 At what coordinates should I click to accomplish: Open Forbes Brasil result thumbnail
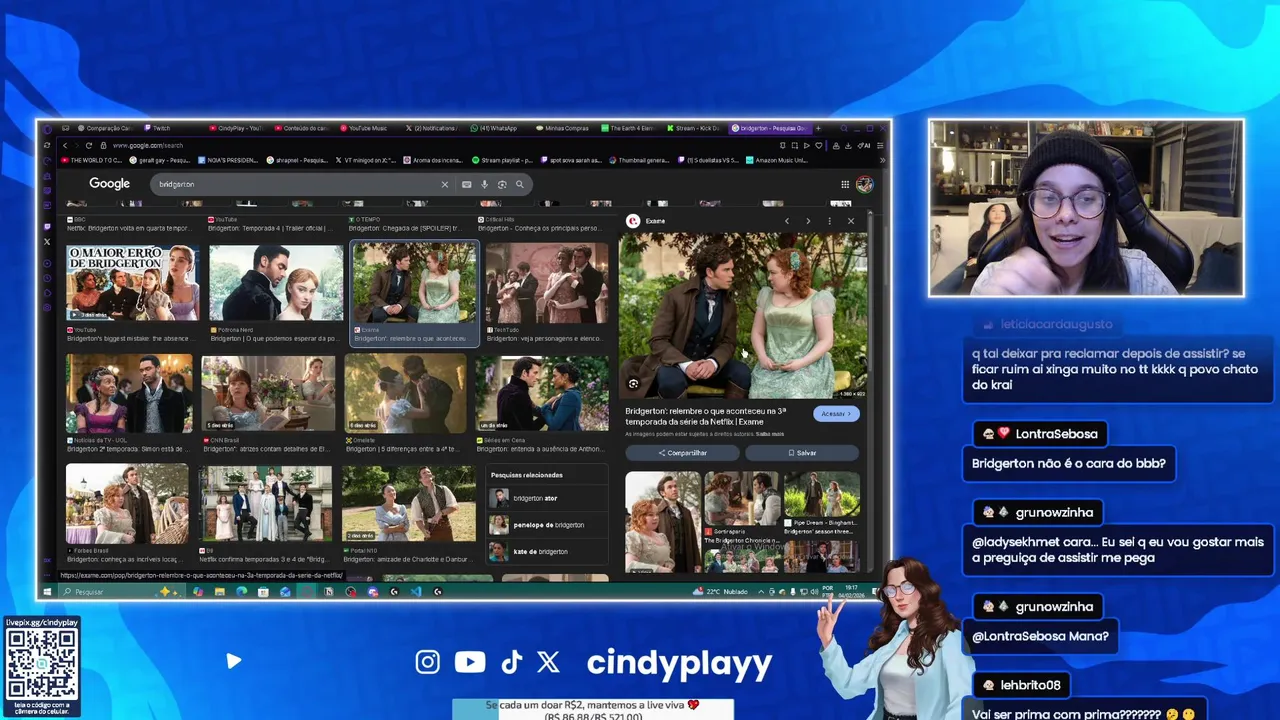coord(127,504)
